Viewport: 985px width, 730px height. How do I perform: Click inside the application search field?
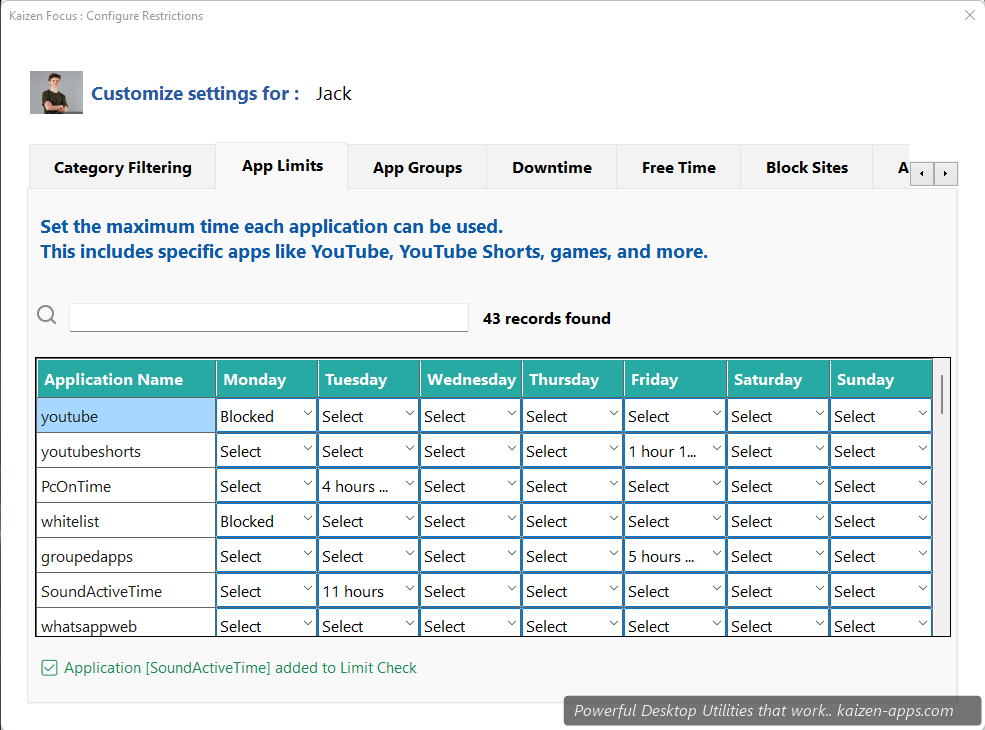[x=268, y=316]
